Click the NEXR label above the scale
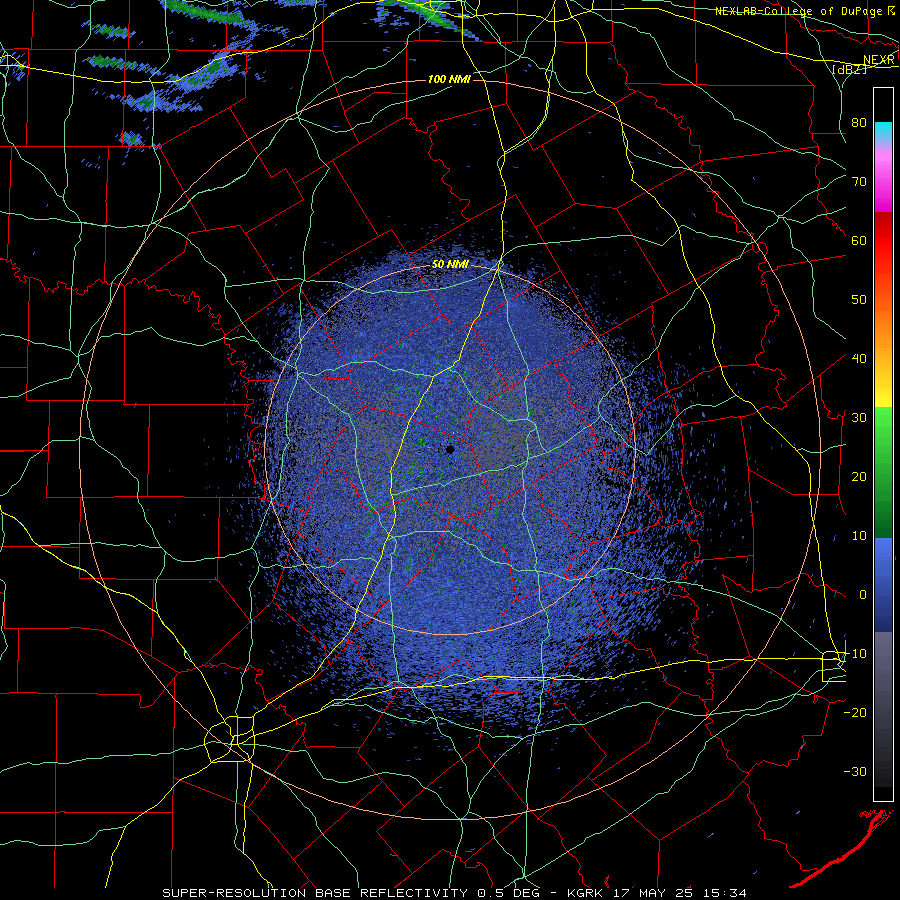The height and width of the screenshot is (900, 900). coord(879,60)
